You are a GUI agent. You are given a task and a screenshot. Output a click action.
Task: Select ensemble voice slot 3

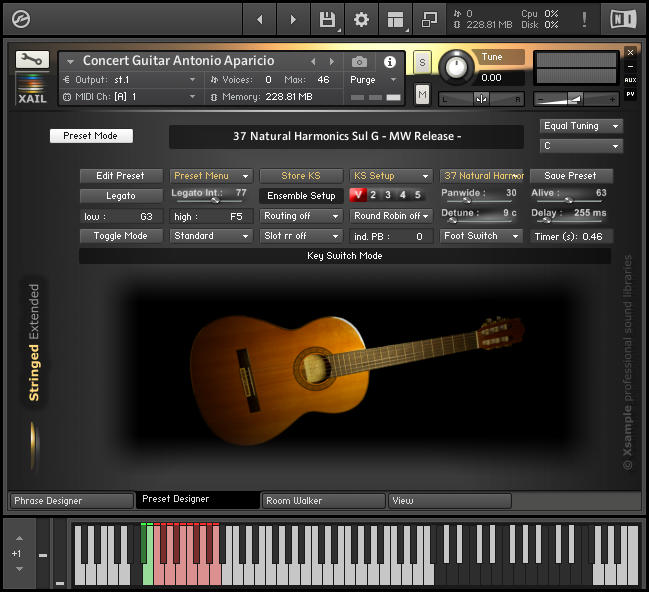coord(388,195)
